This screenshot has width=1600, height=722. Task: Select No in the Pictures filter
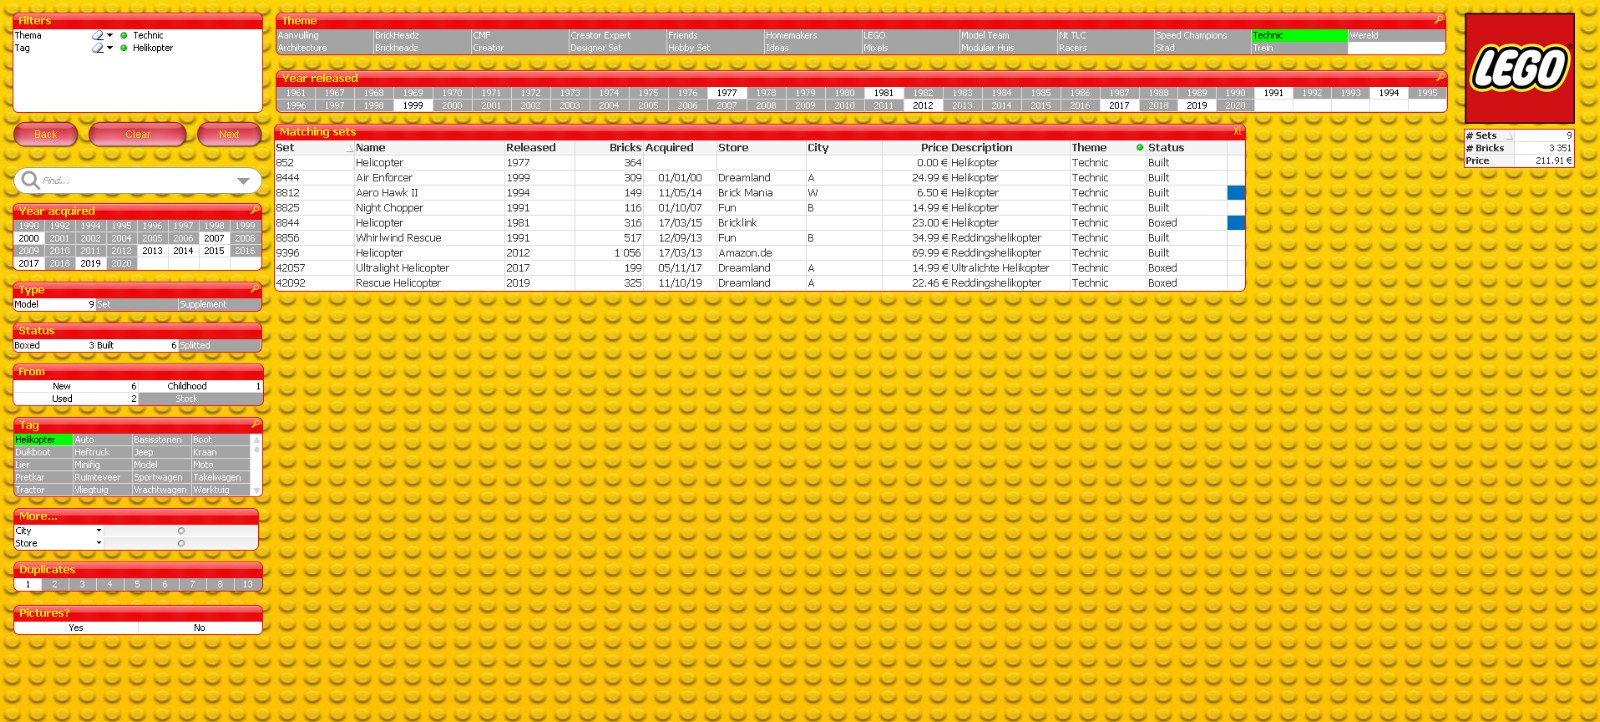coord(199,628)
